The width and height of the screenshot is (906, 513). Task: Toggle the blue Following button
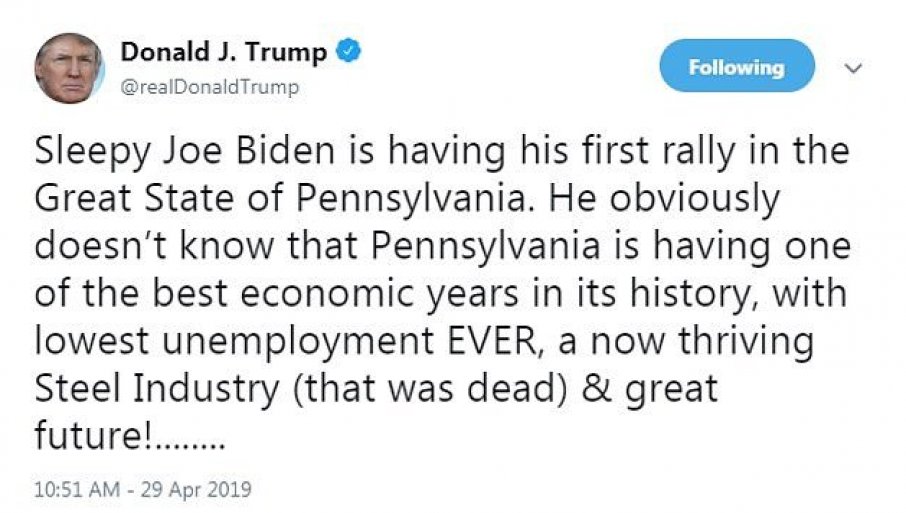click(x=737, y=67)
